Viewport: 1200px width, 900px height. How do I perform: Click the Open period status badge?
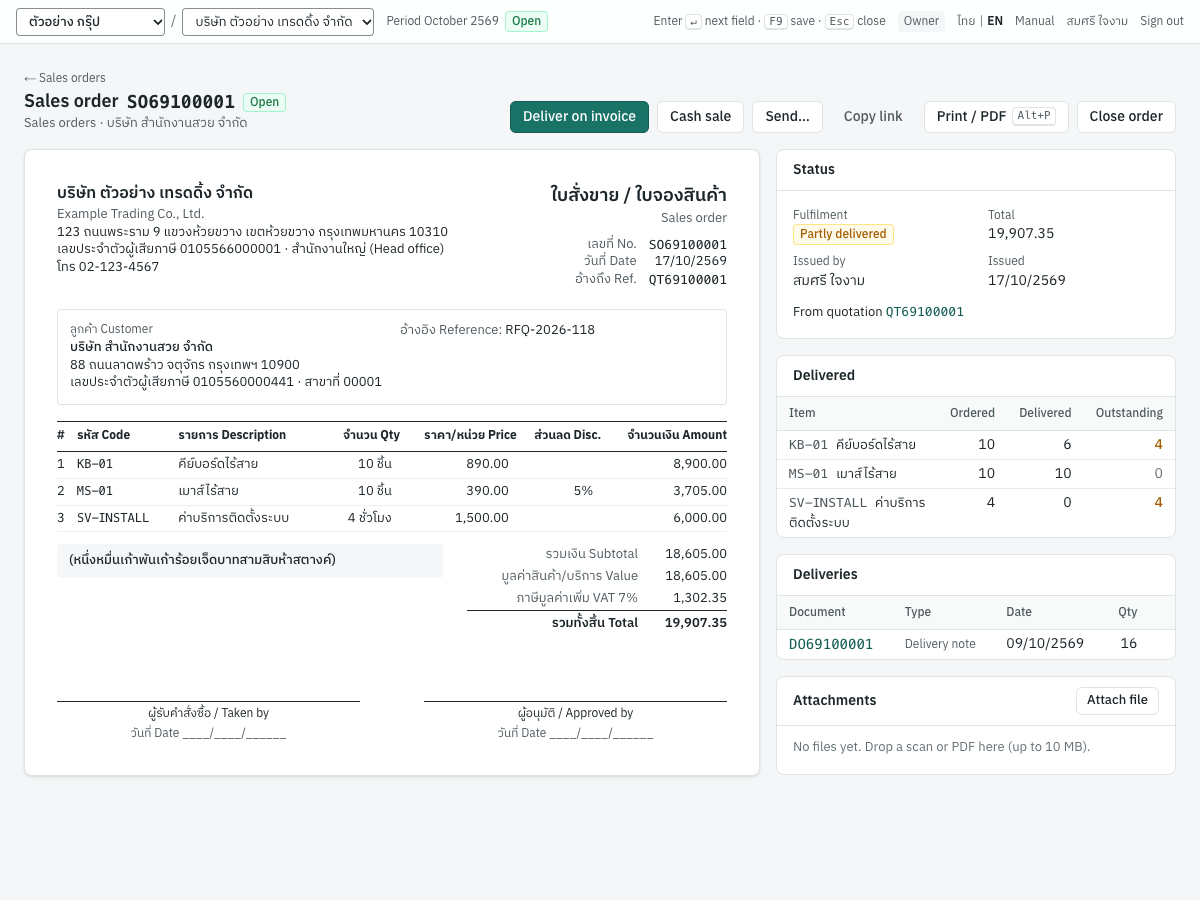coord(526,21)
